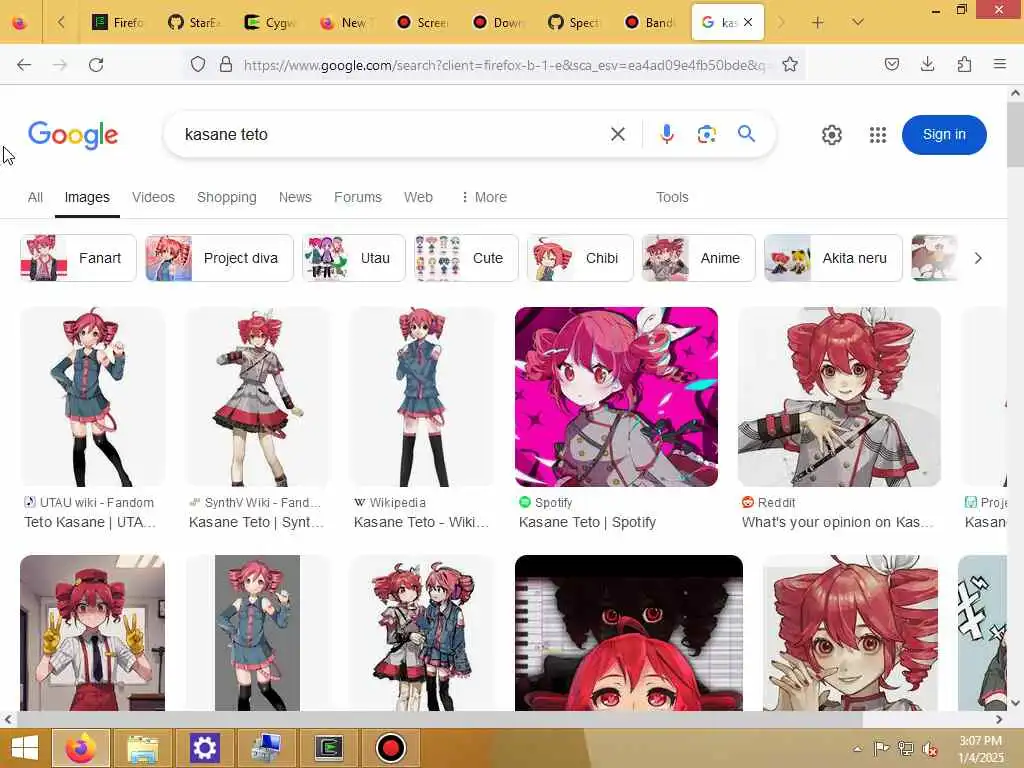The image size is (1024, 768).
Task: Switch to the Forums tab
Action: 358,197
